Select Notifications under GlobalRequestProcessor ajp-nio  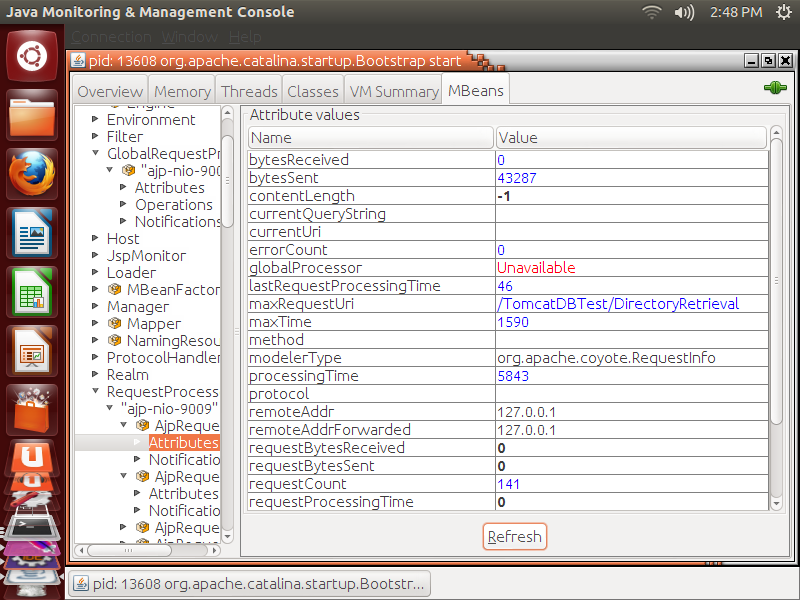[x=177, y=221]
